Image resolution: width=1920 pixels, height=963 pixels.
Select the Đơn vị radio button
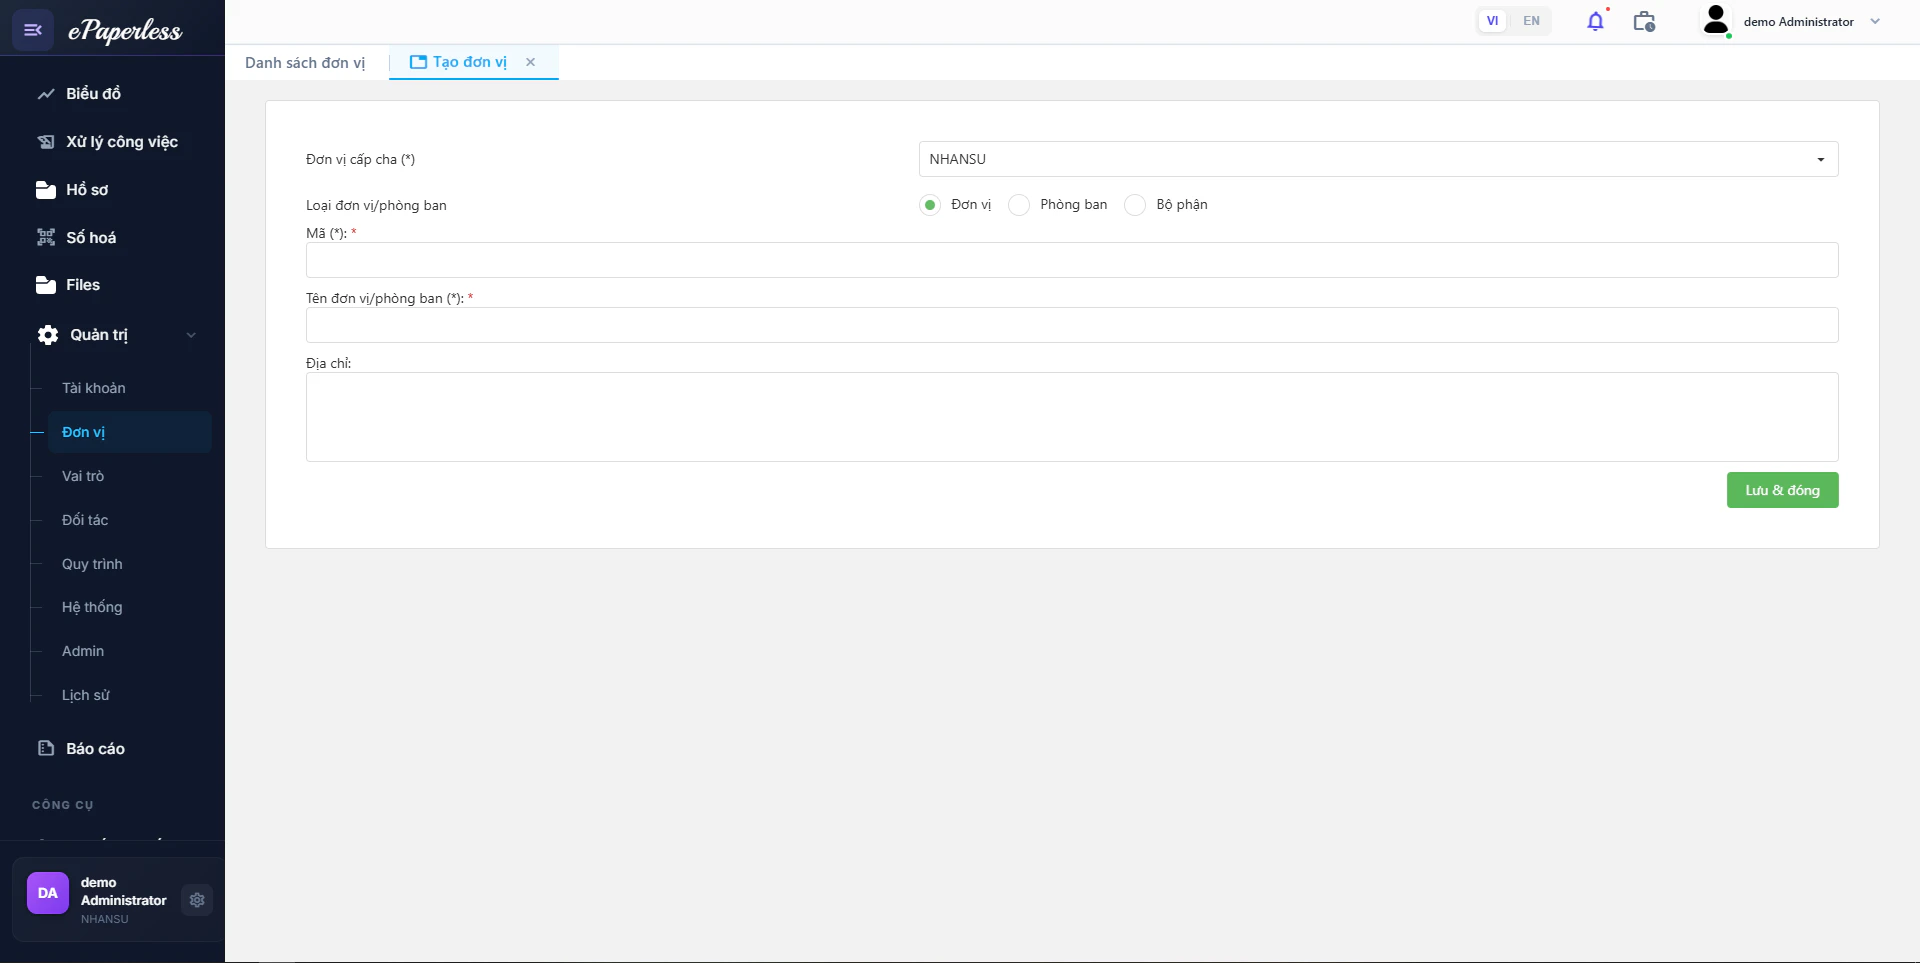[930, 205]
